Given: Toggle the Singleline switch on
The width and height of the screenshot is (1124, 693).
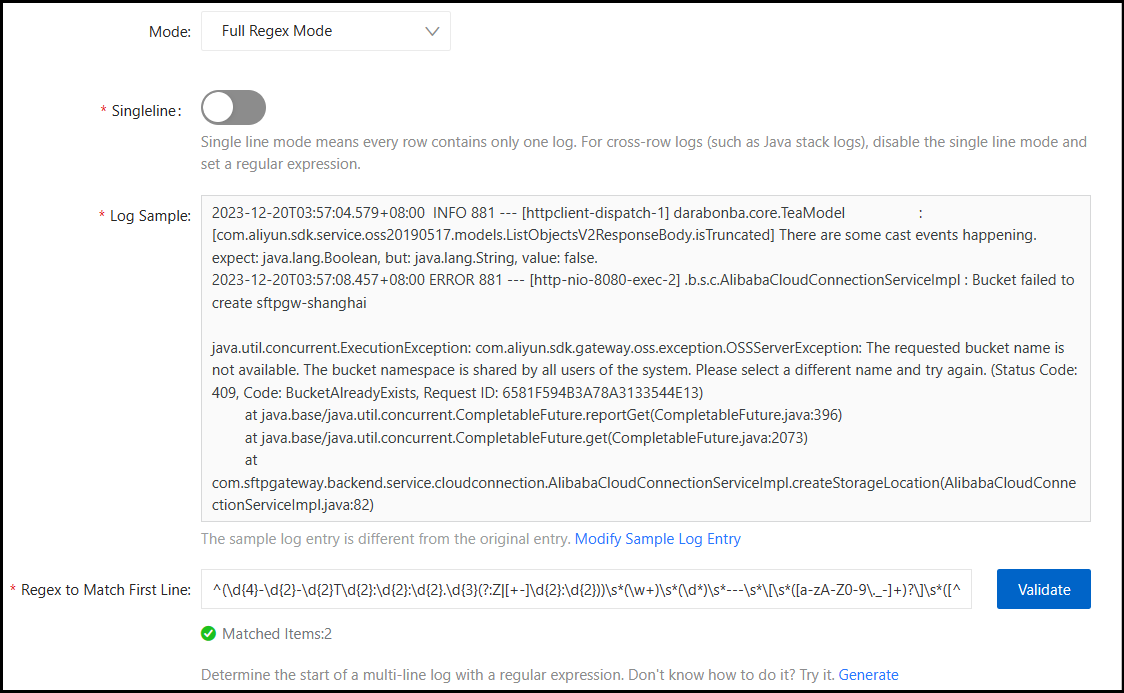Looking at the screenshot, I should pos(233,108).
